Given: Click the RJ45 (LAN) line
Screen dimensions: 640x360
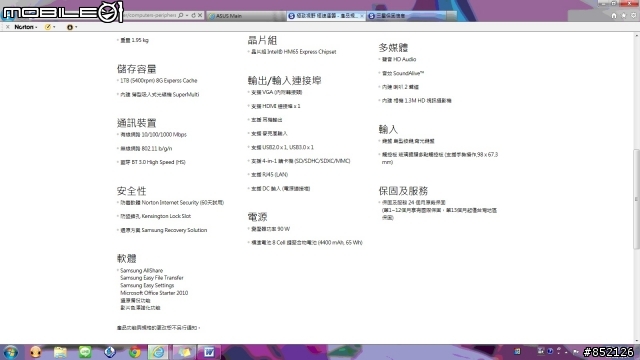Looking at the screenshot, I should 269,175.
